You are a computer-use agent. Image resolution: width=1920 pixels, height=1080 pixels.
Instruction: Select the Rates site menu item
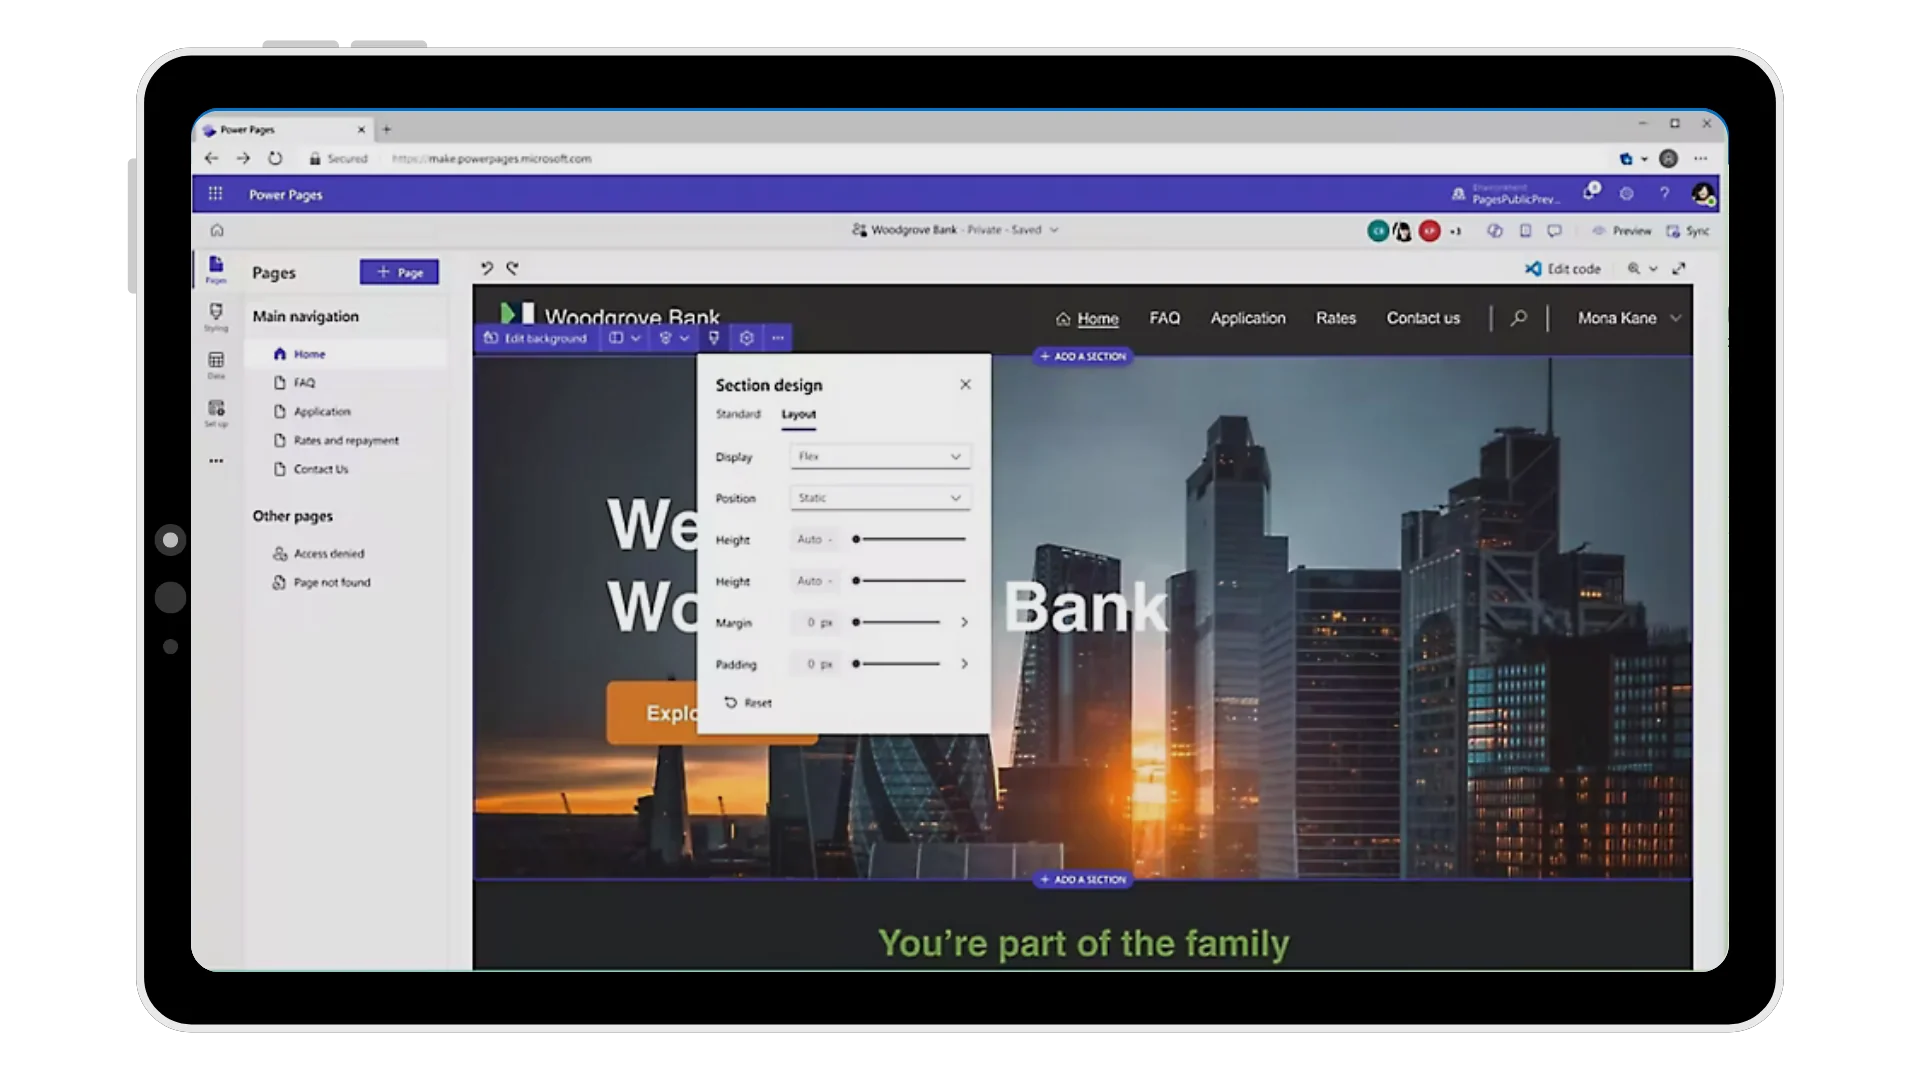pyautogui.click(x=1336, y=318)
